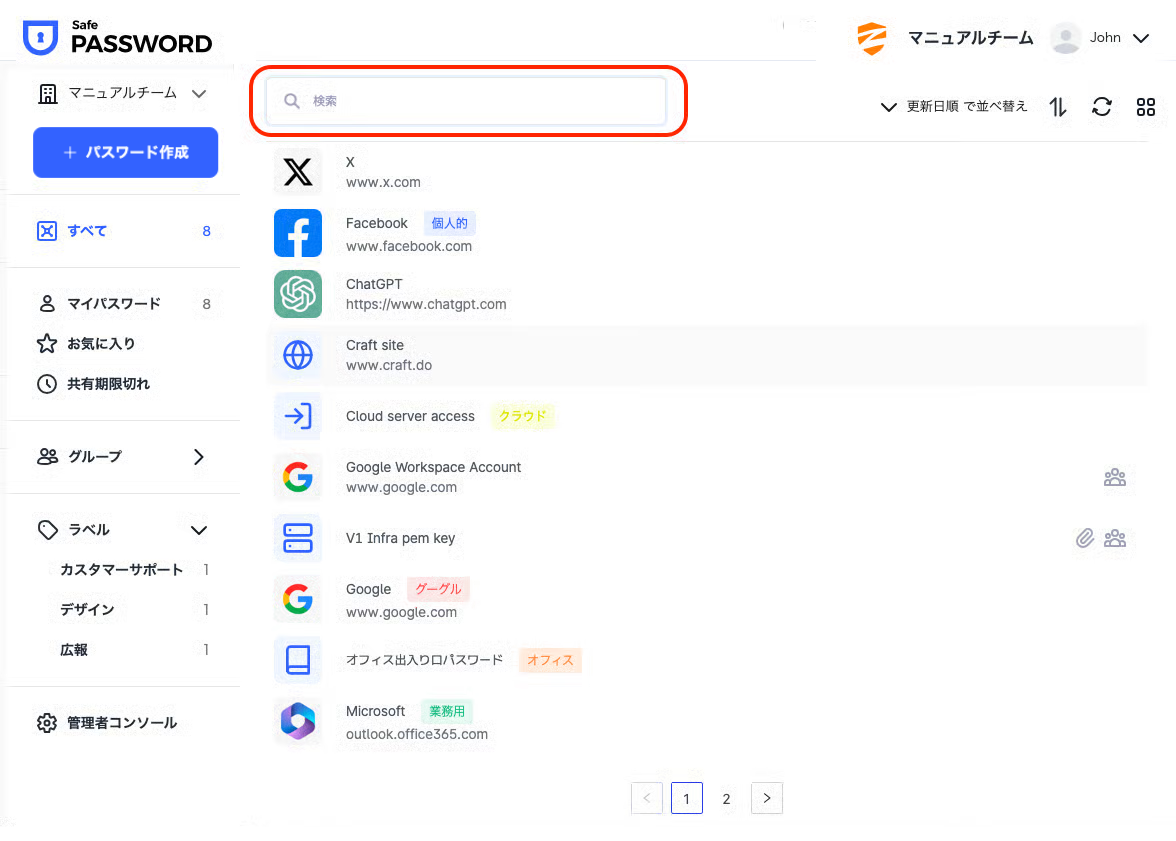Select マイパスワード in the sidebar
1176x841 pixels.
[113, 304]
